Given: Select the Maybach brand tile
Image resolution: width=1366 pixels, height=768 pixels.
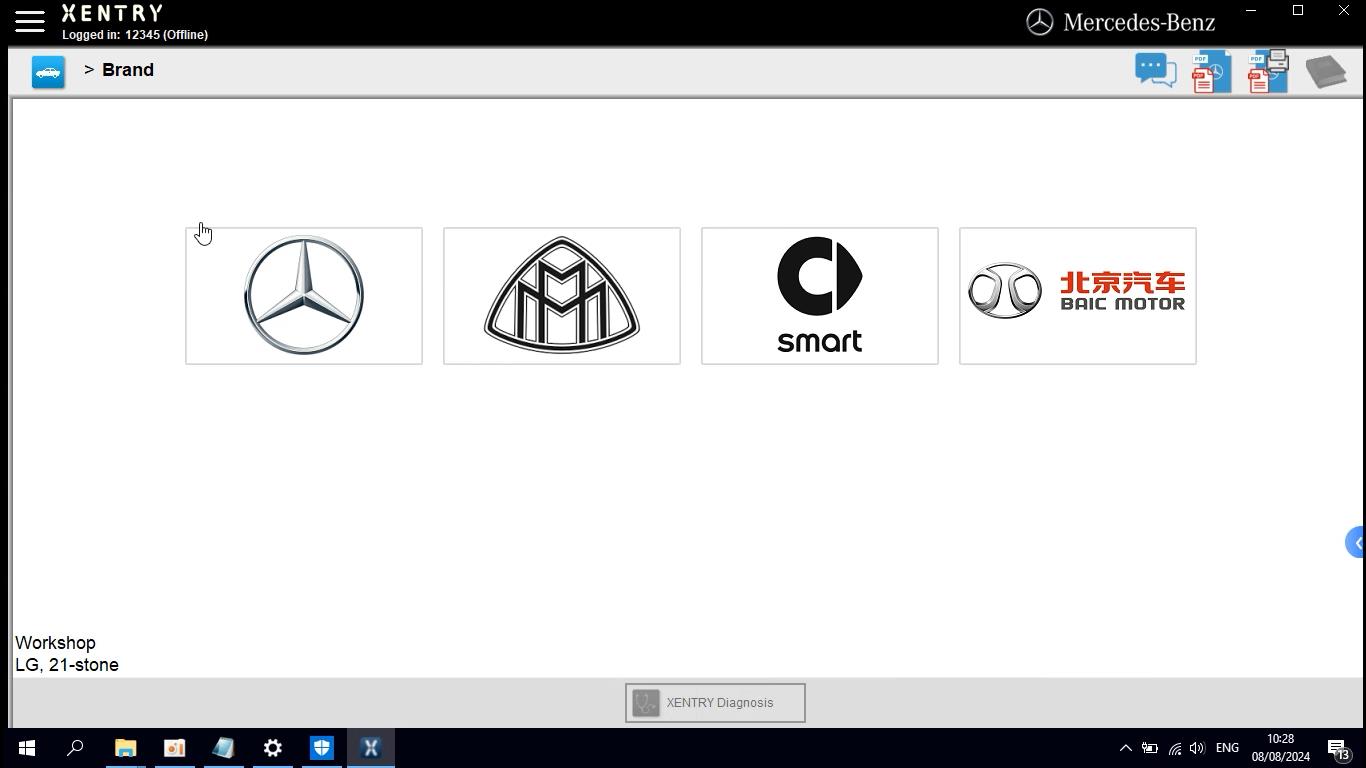Looking at the screenshot, I should 562,296.
